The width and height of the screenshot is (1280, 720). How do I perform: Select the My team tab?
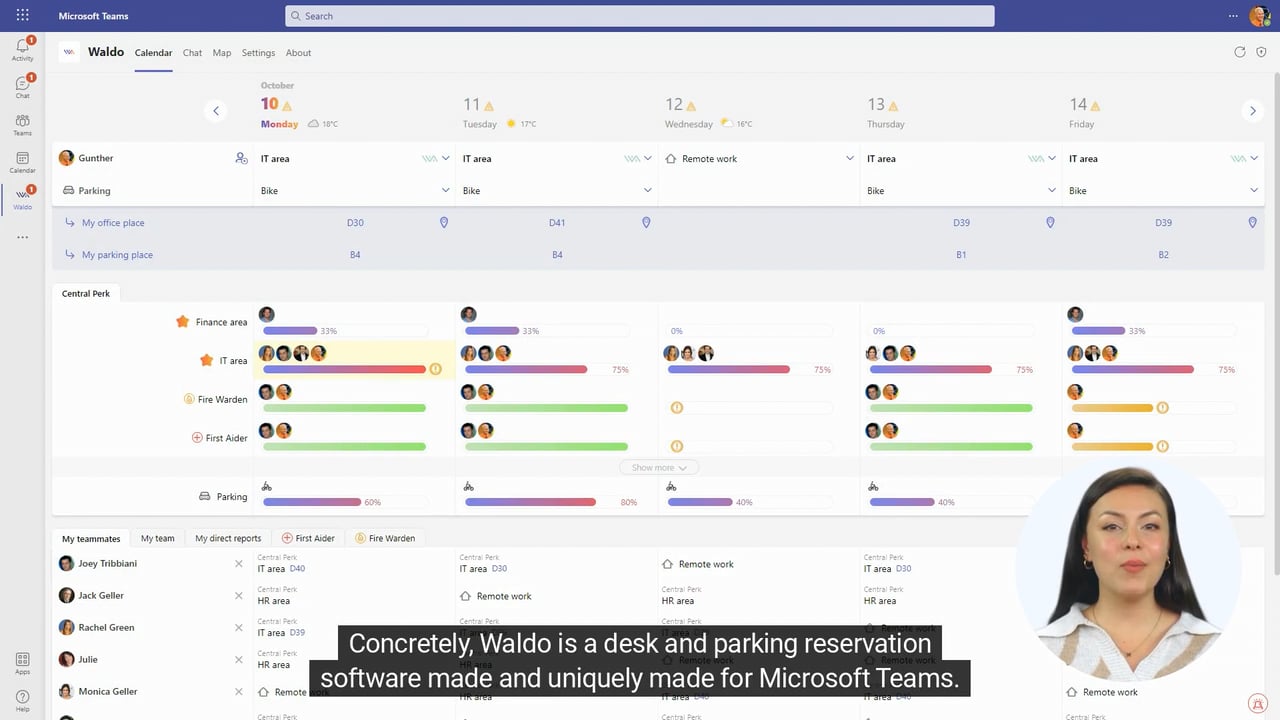pos(158,538)
